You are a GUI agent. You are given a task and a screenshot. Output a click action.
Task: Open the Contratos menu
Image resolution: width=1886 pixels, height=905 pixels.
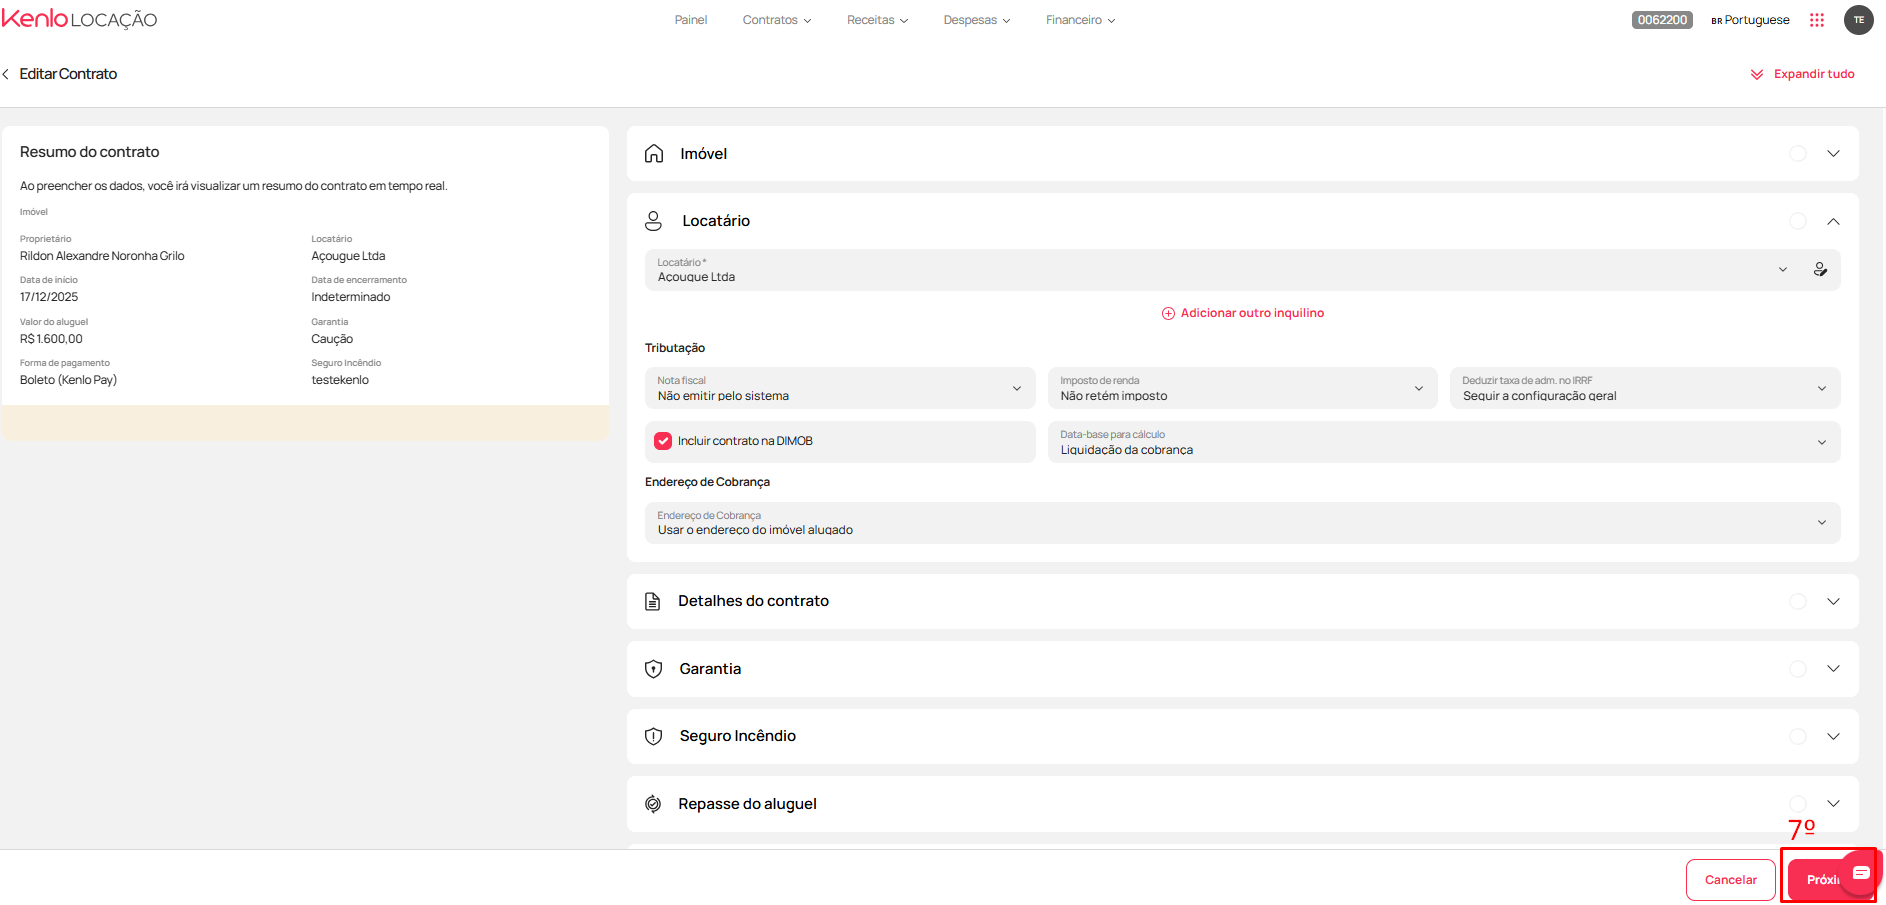777,20
